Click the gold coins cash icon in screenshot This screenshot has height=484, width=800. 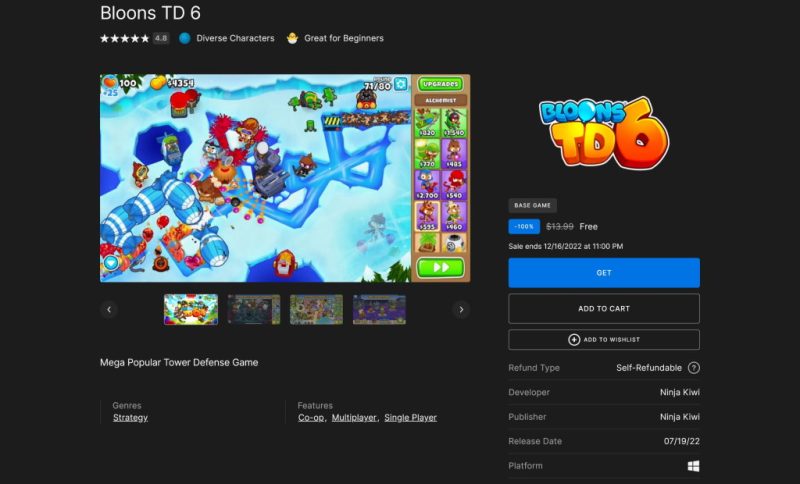[158, 82]
